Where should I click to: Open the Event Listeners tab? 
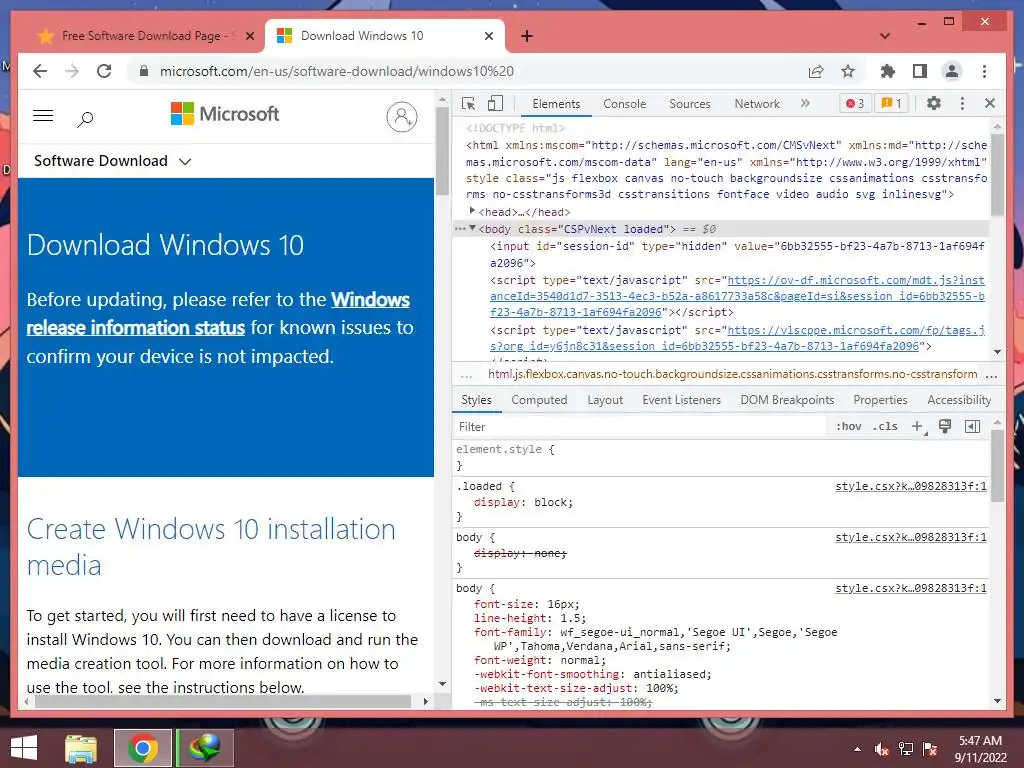click(x=681, y=400)
